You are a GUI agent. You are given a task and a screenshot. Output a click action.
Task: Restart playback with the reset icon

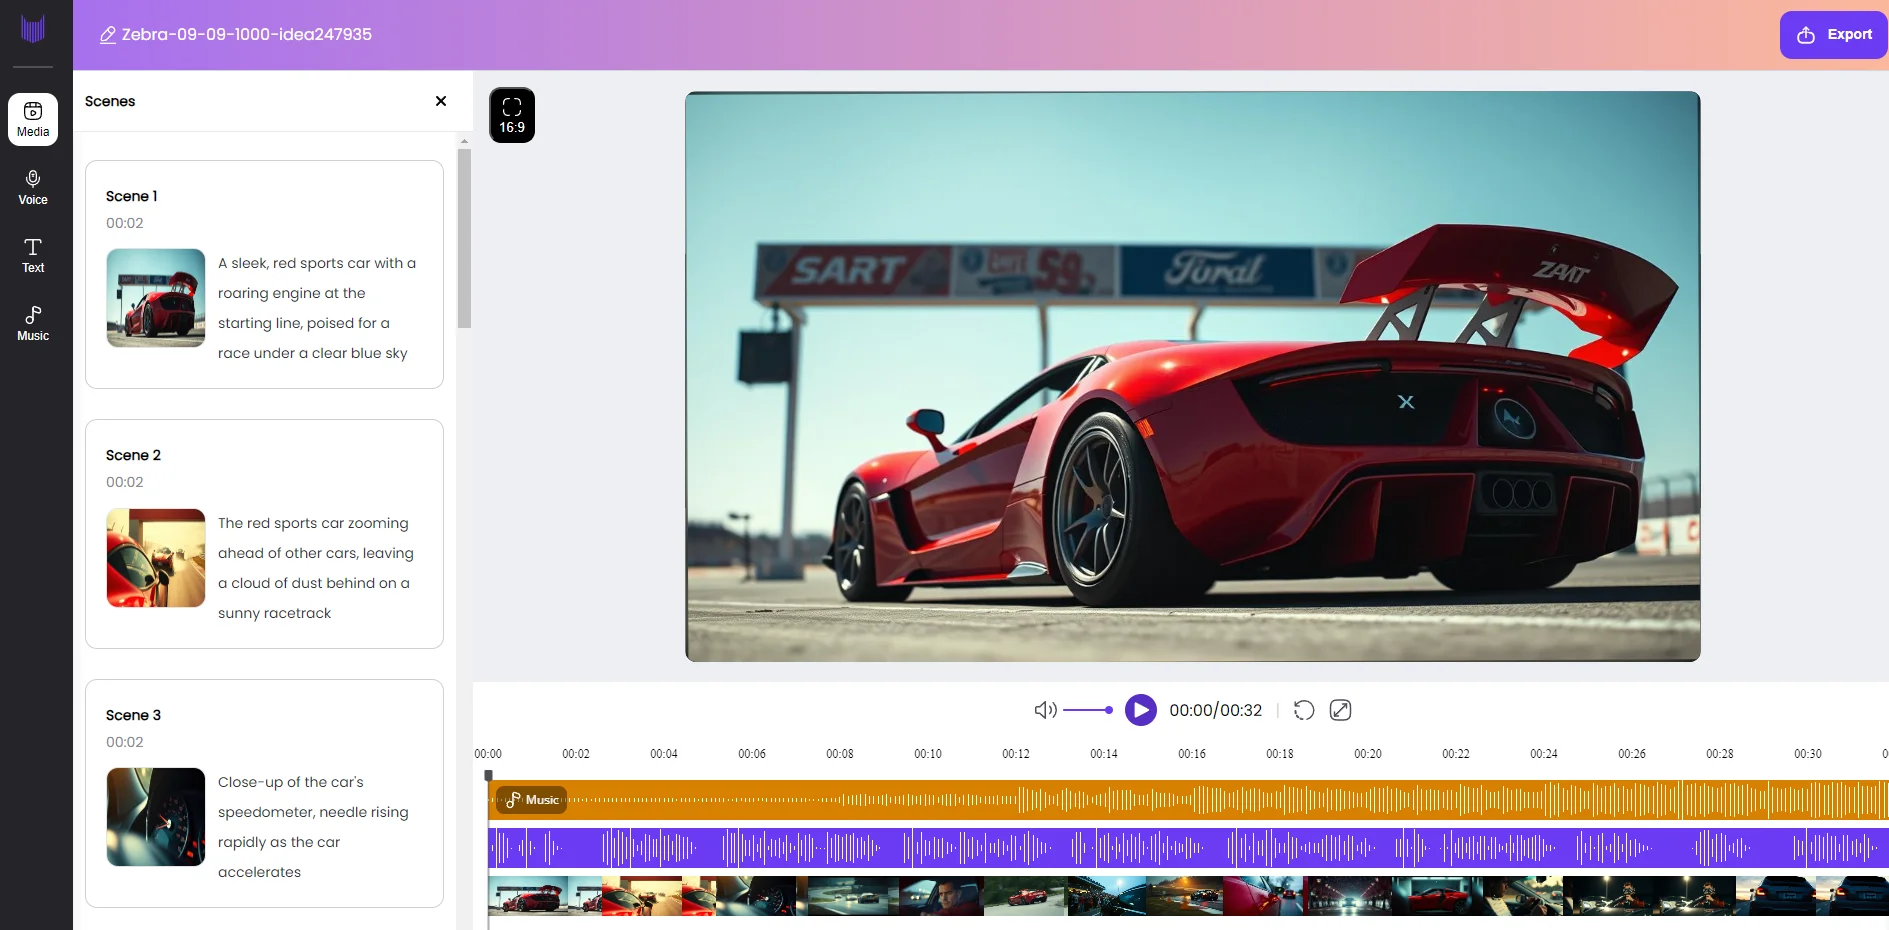tap(1304, 710)
